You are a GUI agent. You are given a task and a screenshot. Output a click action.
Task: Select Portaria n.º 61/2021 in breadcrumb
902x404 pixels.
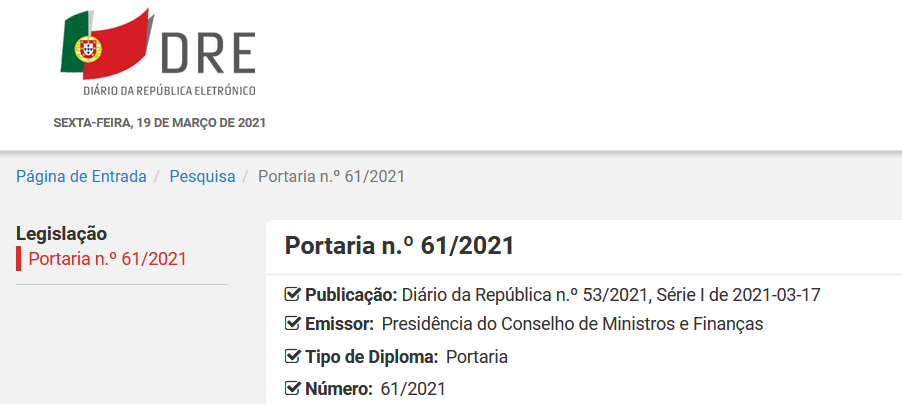point(331,176)
